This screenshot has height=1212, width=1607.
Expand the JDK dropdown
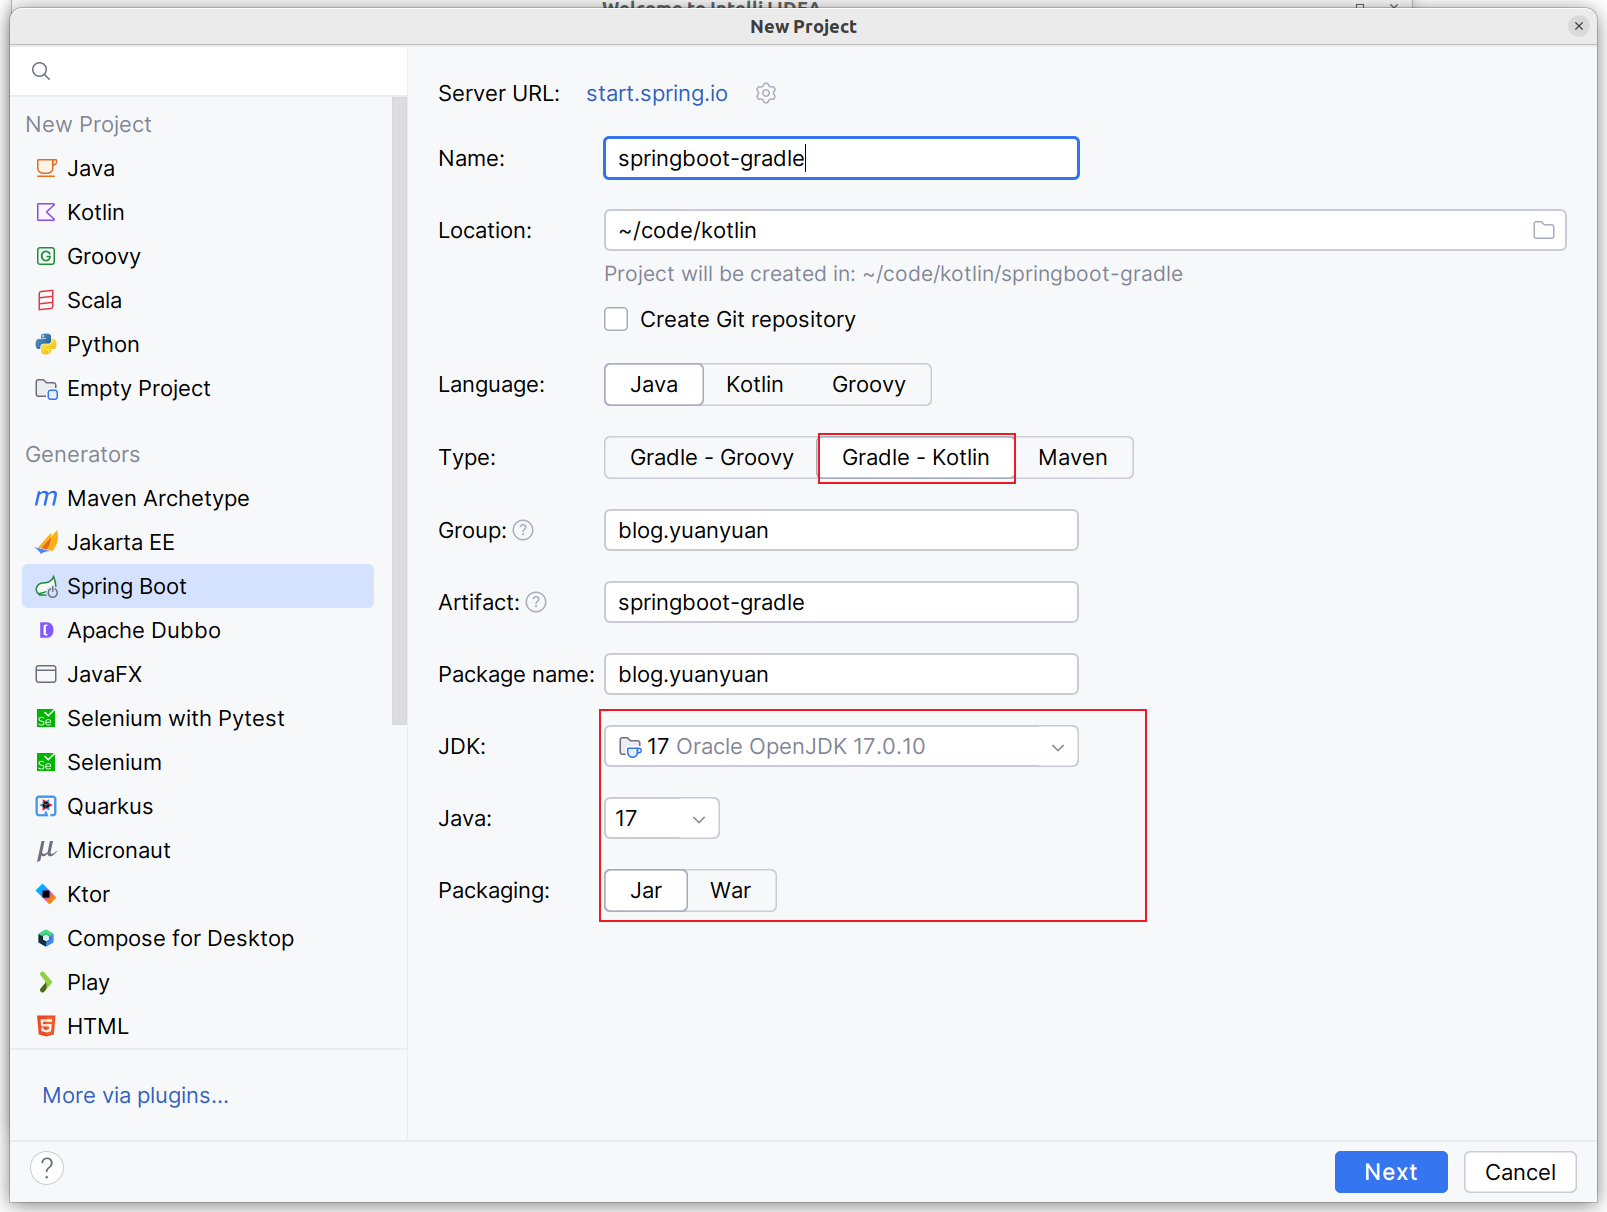[x=1057, y=747]
